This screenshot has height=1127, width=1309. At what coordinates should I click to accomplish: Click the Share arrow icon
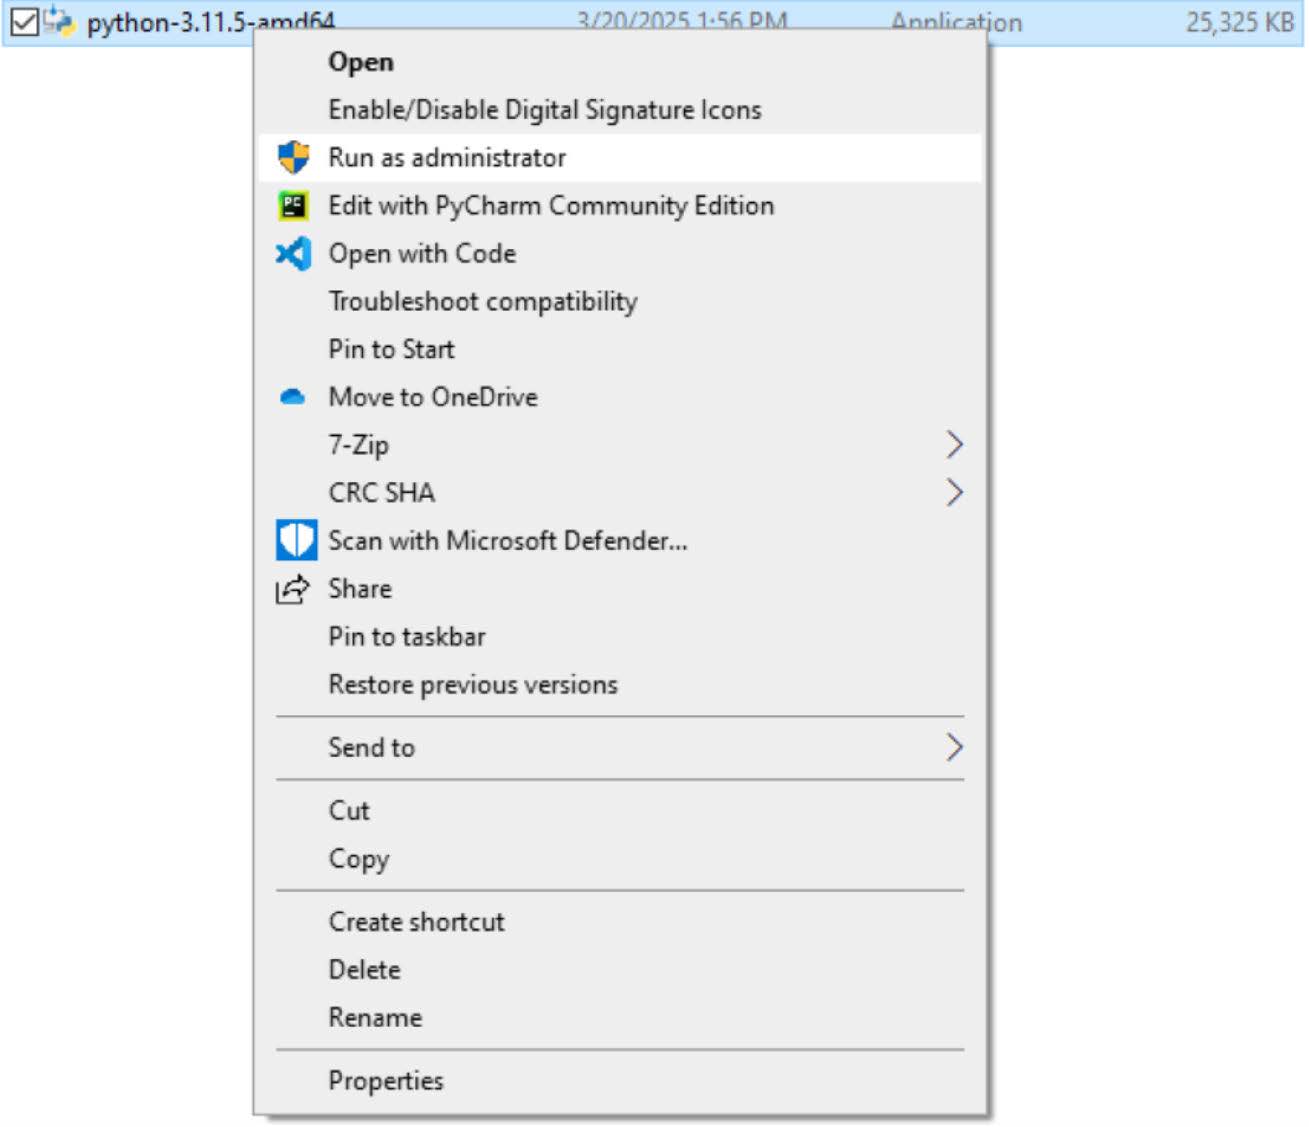pos(292,589)
